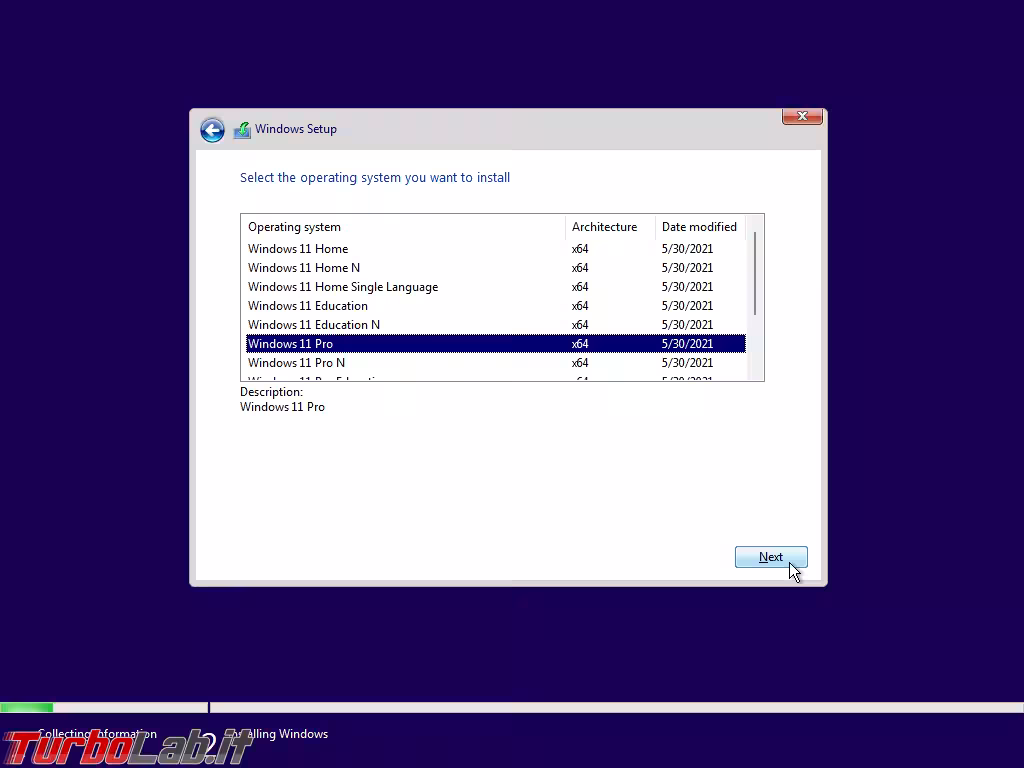Click the 5/30/2021 date for Windows 11 Pro N

click(687, 363)
